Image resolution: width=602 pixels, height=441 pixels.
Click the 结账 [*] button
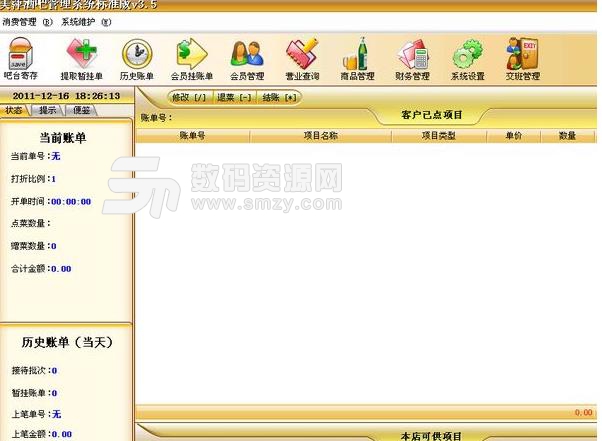click(x=280, y=97)
